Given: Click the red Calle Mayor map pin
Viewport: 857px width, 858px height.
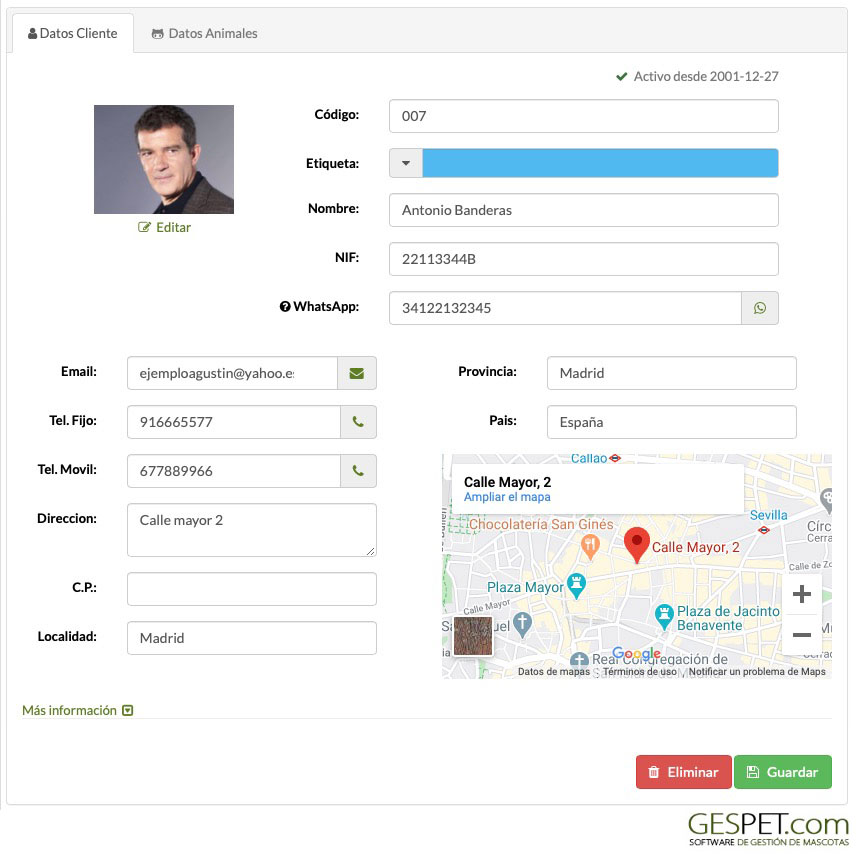Looking at the screenshot, I should coord(636,545).
